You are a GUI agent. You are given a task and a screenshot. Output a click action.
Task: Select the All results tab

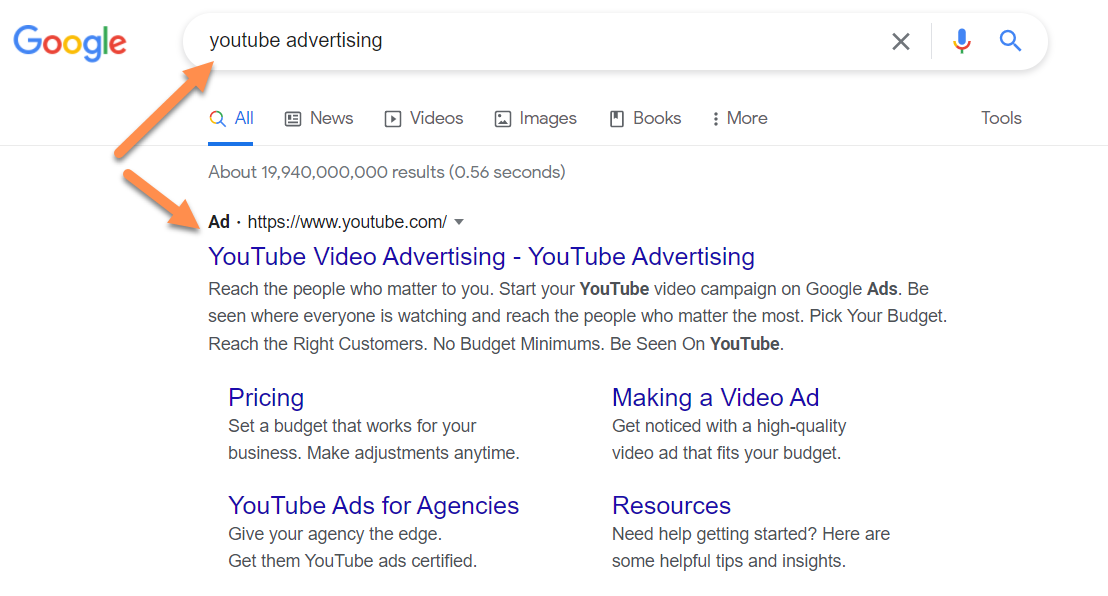(231, 119)
